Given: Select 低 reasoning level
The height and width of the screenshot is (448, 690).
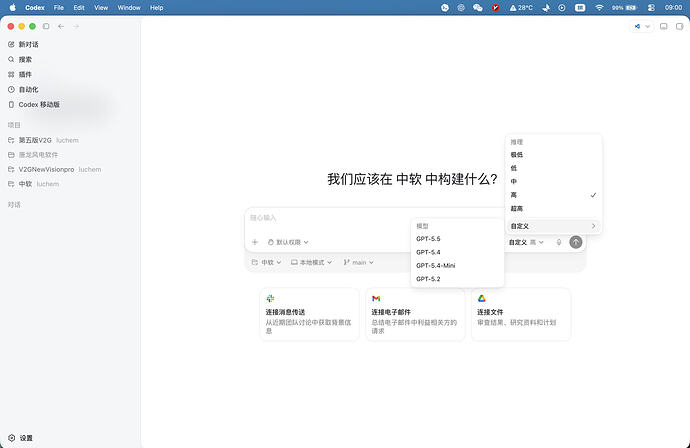Looking at the screenshot, I should click(x=553, y=168).
